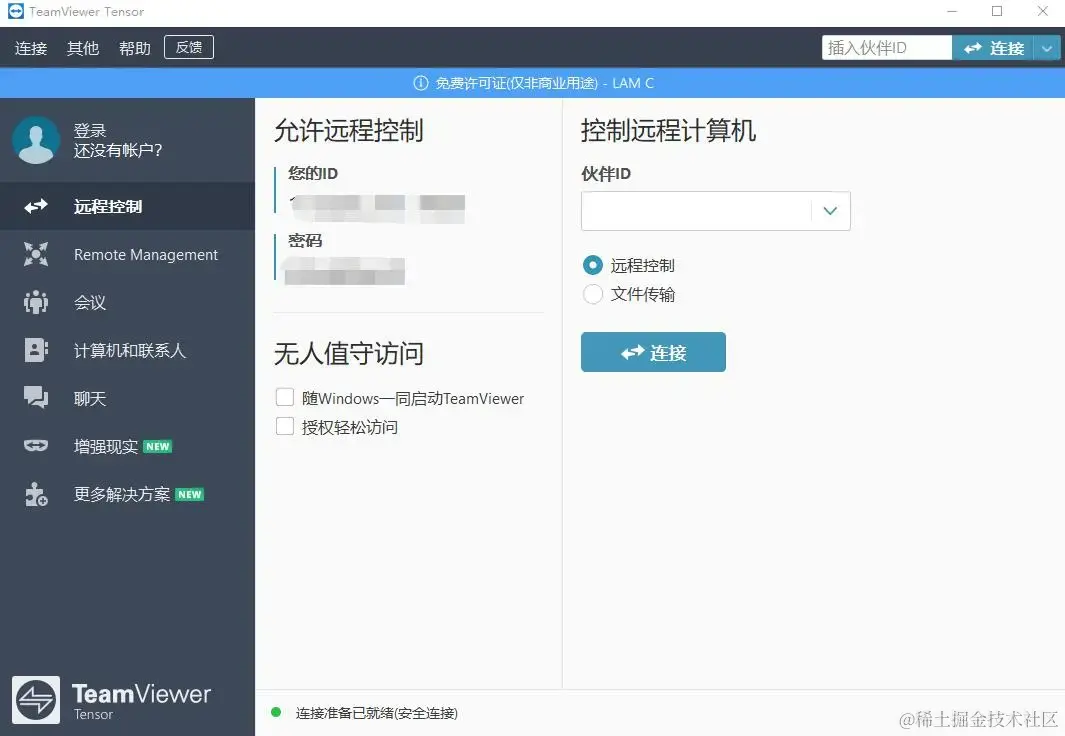Click the 伙伴ID text field
1065x736 pixels.
[696, 211]
